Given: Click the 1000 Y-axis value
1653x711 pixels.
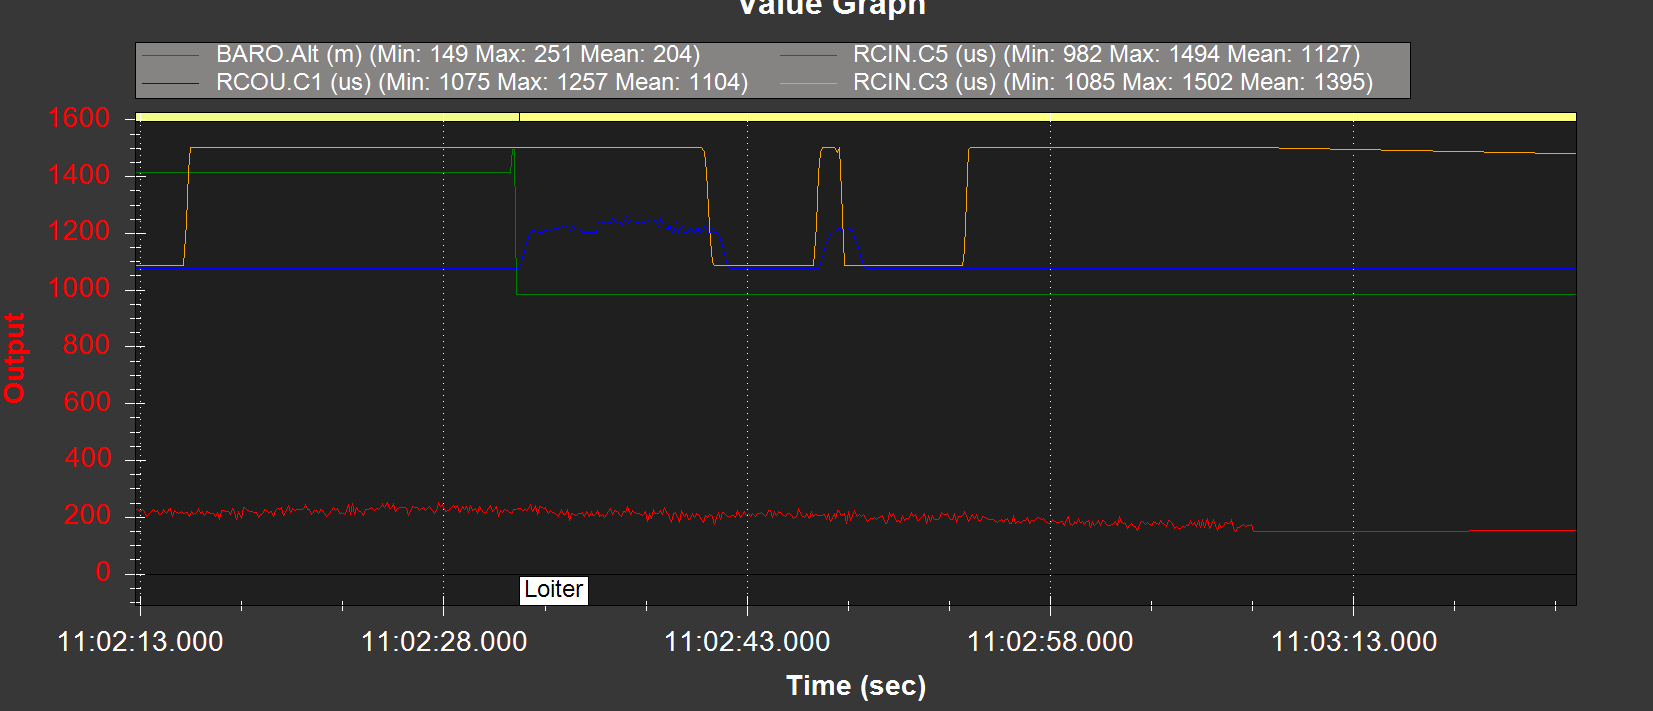Looking at the screenshot, I should (x=79, y=288).
